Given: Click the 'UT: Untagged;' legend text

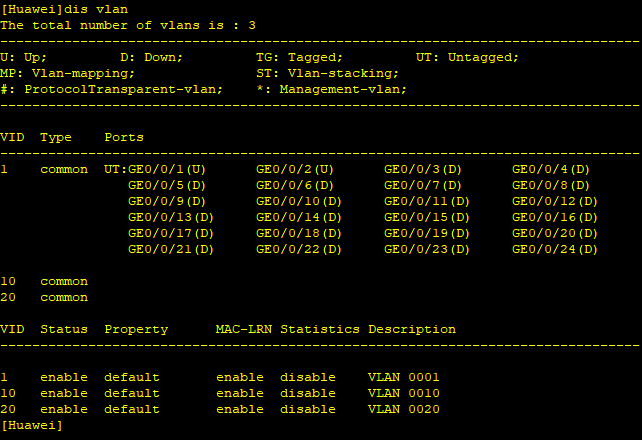Looking at the screenshot, I should (467, 57).
